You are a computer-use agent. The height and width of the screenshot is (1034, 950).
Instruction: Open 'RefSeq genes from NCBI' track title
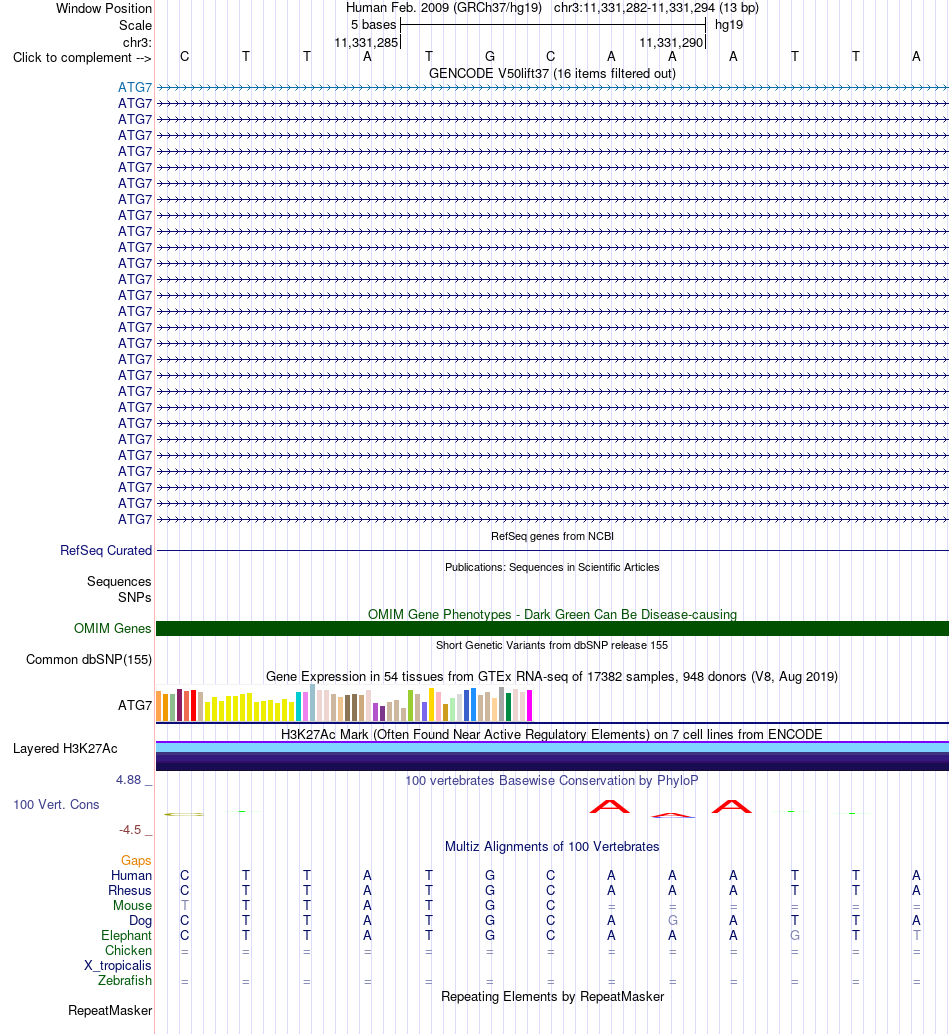point(552,536)
